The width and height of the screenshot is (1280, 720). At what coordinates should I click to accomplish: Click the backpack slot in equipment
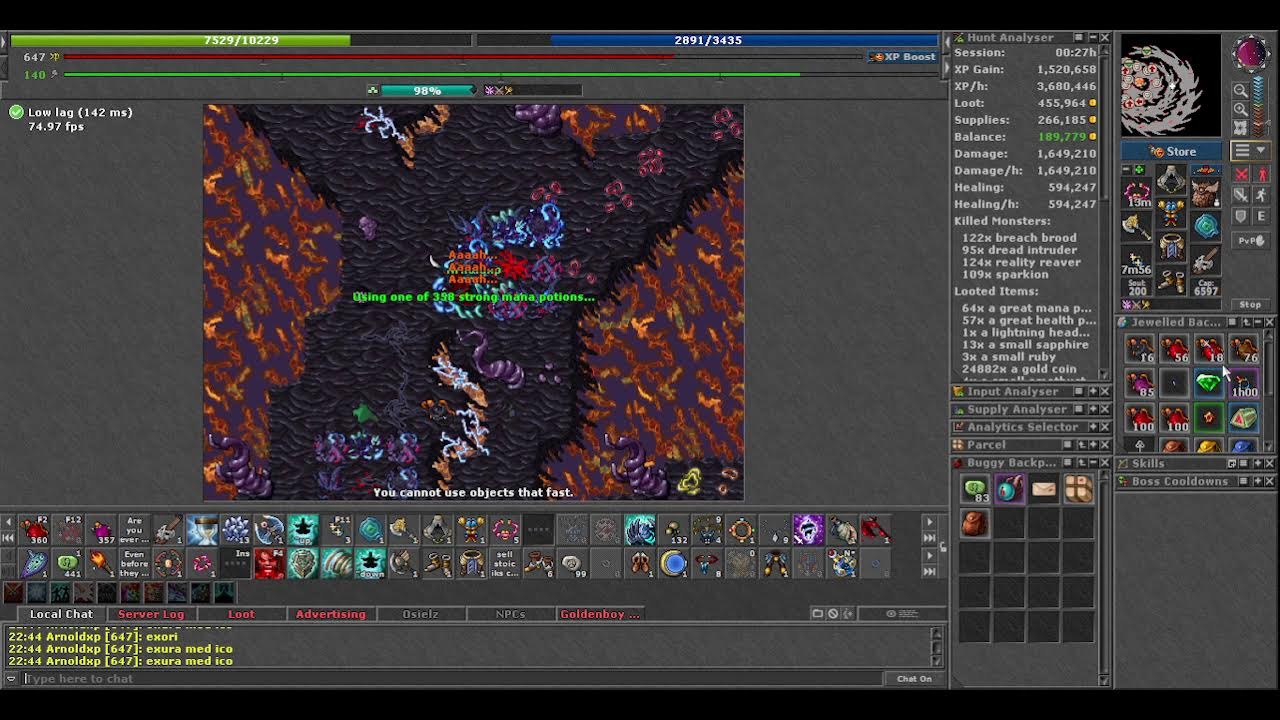pos(1206,192)
